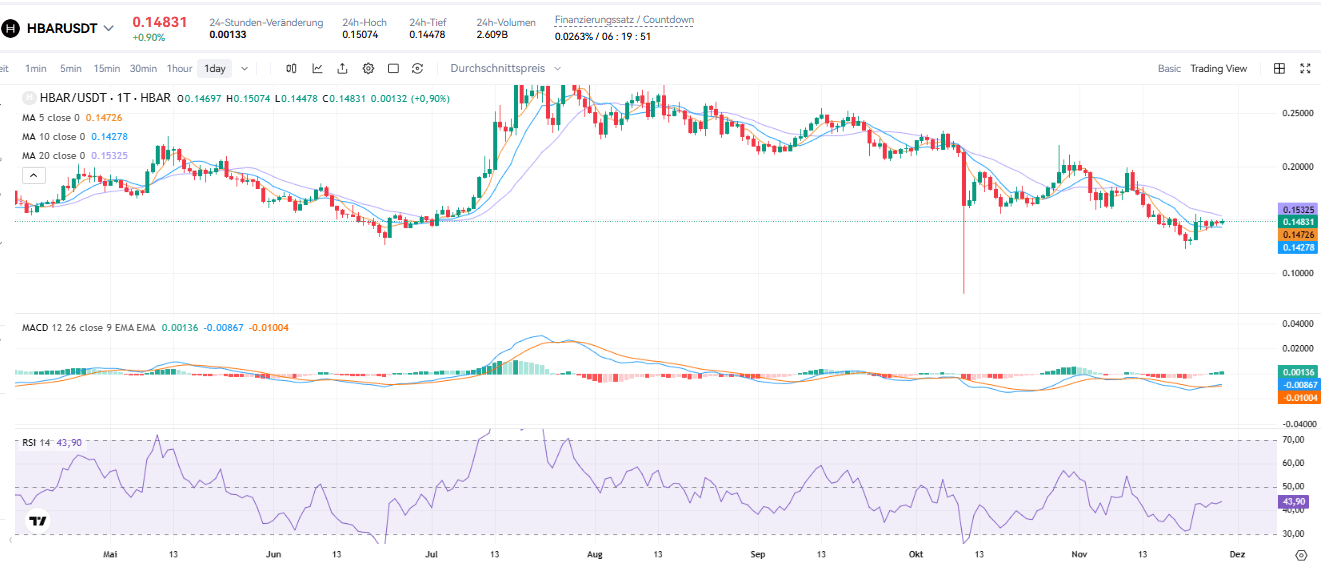Screen dimensions: 1321x570
Task: Switch to the Basic chart view
Action: click(1169, 69)
